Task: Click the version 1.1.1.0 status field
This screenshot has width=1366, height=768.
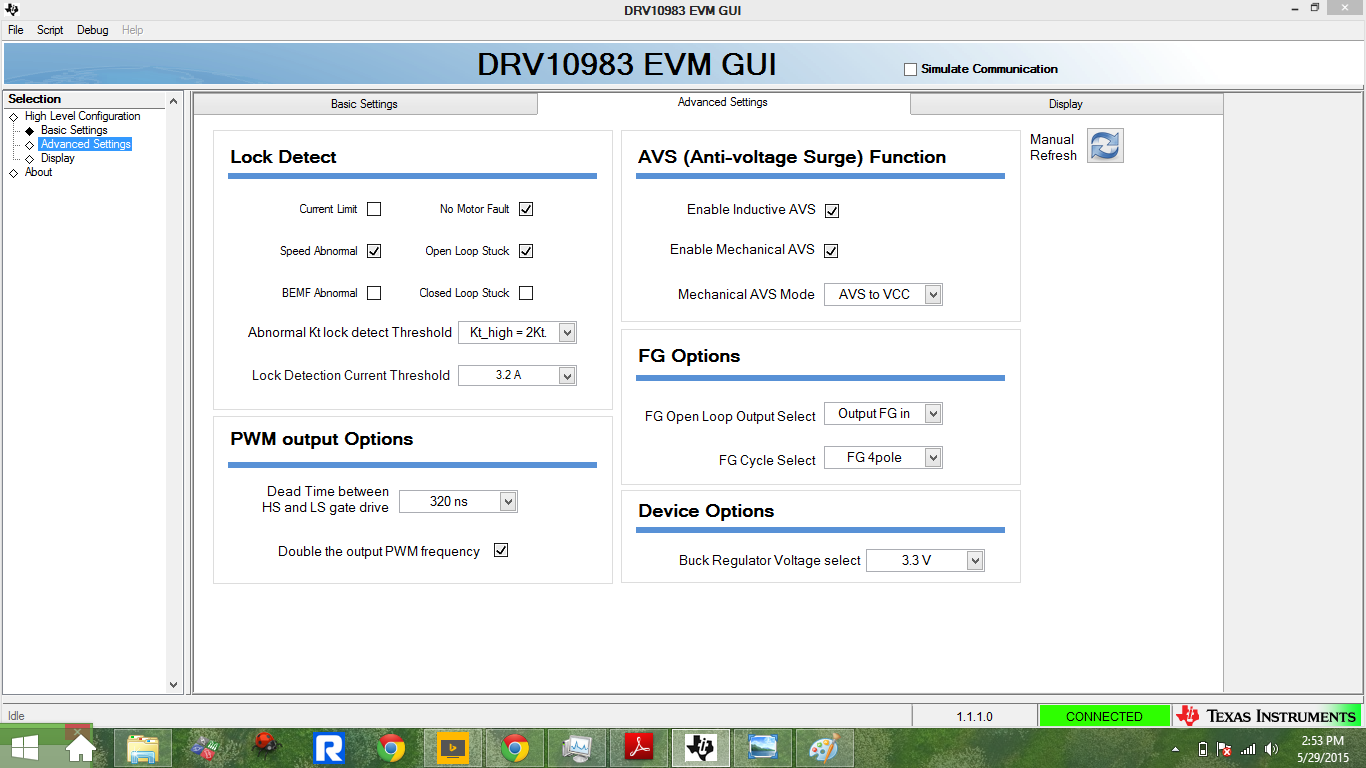Action: tap(974, 716)
